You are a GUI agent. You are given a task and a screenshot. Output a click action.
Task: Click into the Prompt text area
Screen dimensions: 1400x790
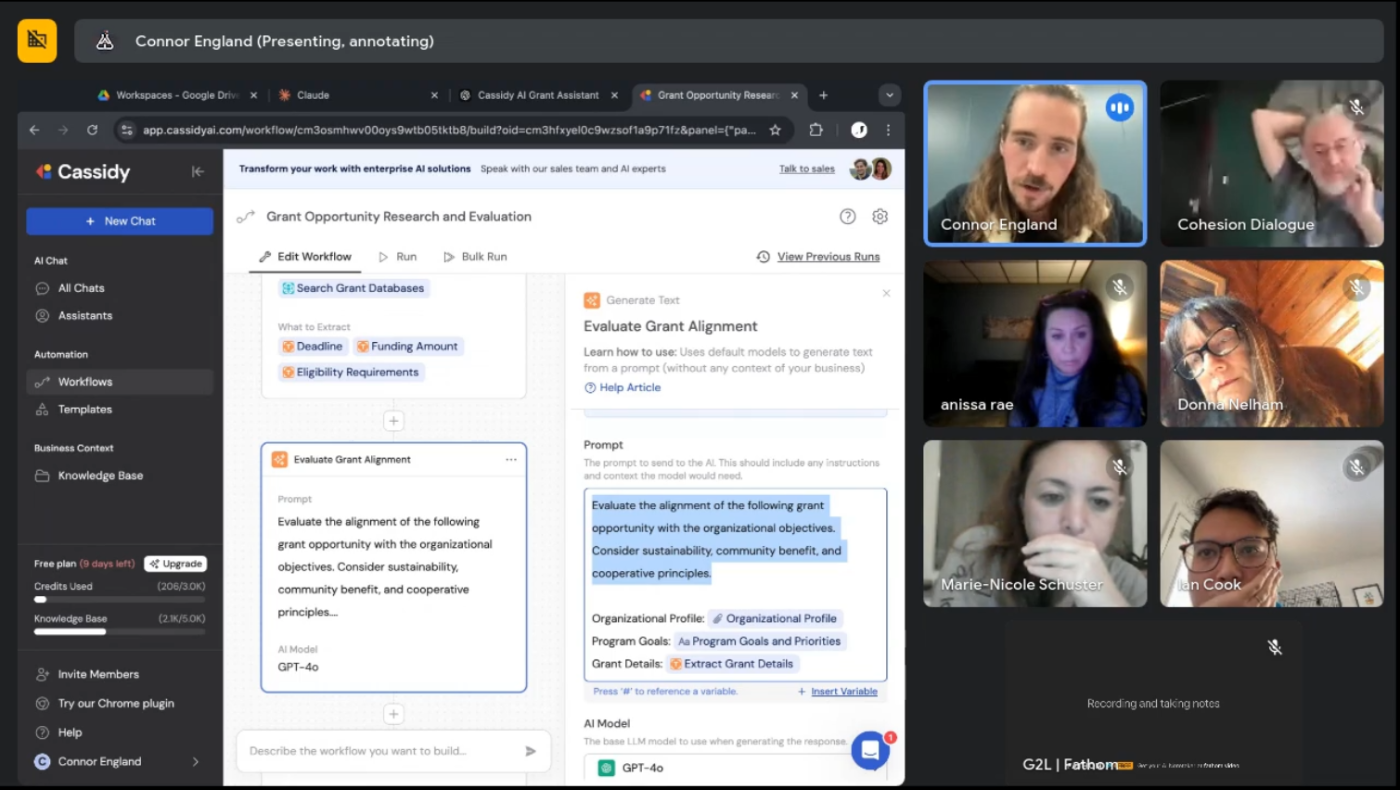[735, 585]
